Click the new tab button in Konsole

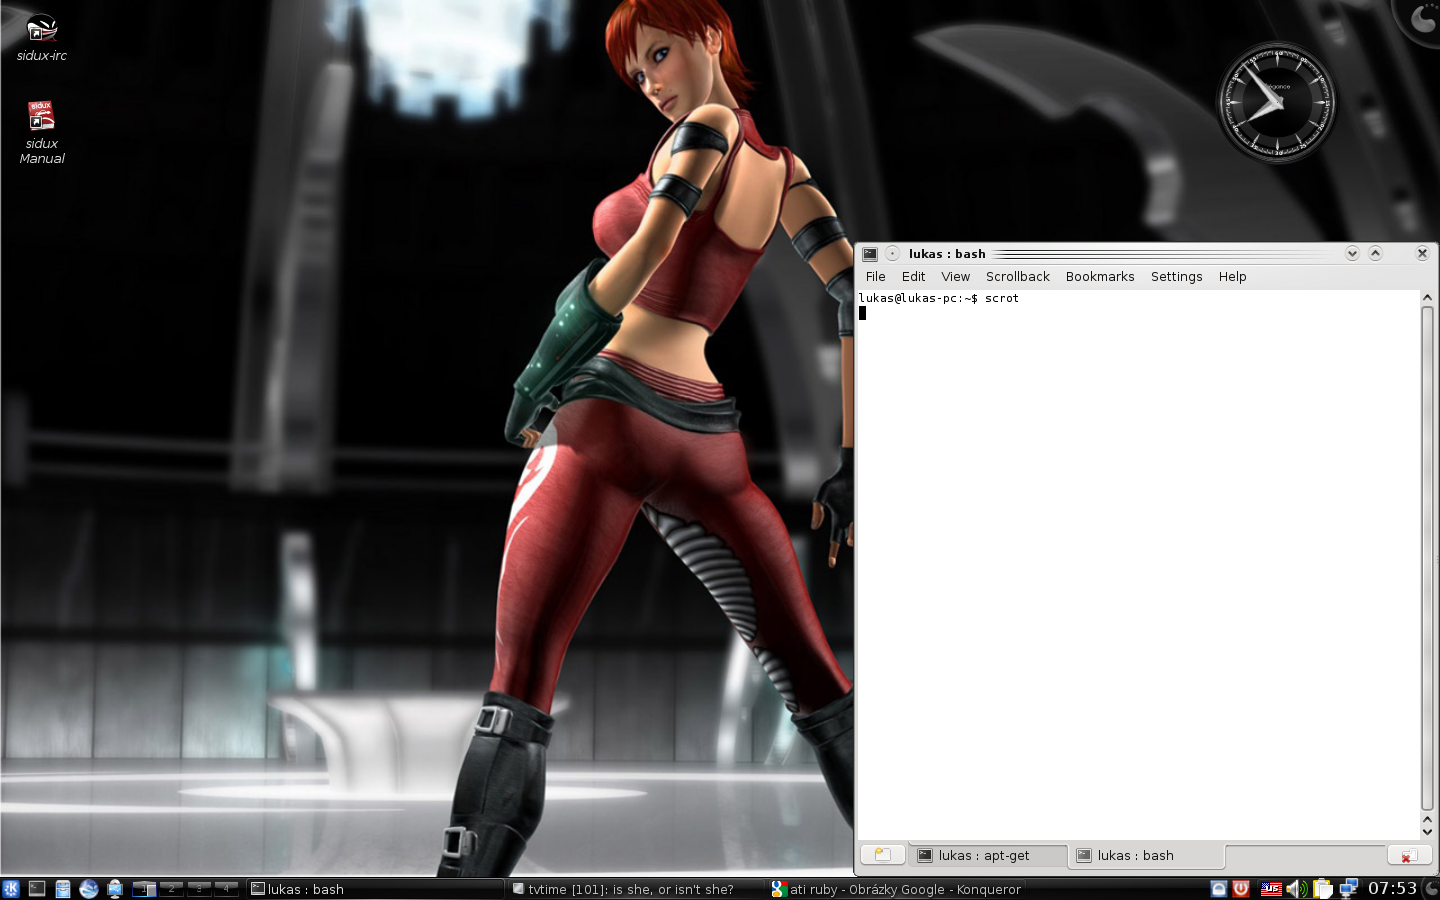point(882,855)
